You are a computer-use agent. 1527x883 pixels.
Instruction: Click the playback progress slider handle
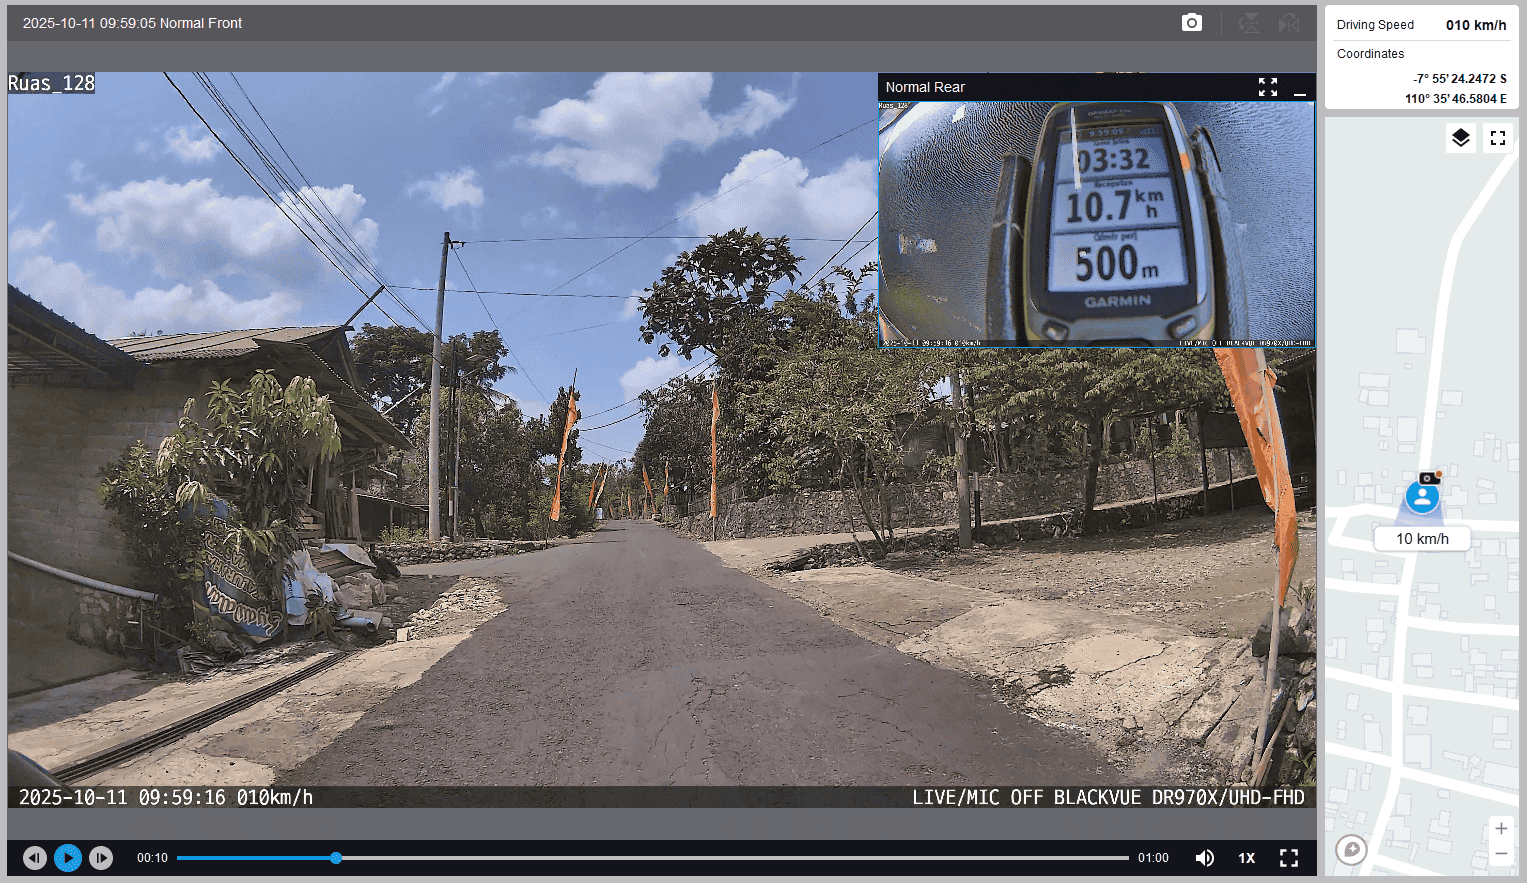336,858
